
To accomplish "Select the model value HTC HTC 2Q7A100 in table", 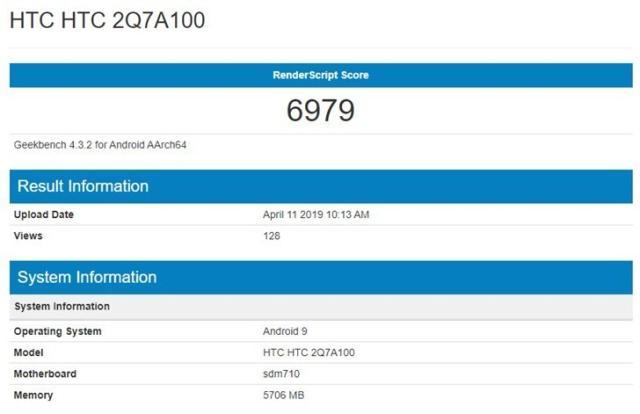I will coord(309,353).
